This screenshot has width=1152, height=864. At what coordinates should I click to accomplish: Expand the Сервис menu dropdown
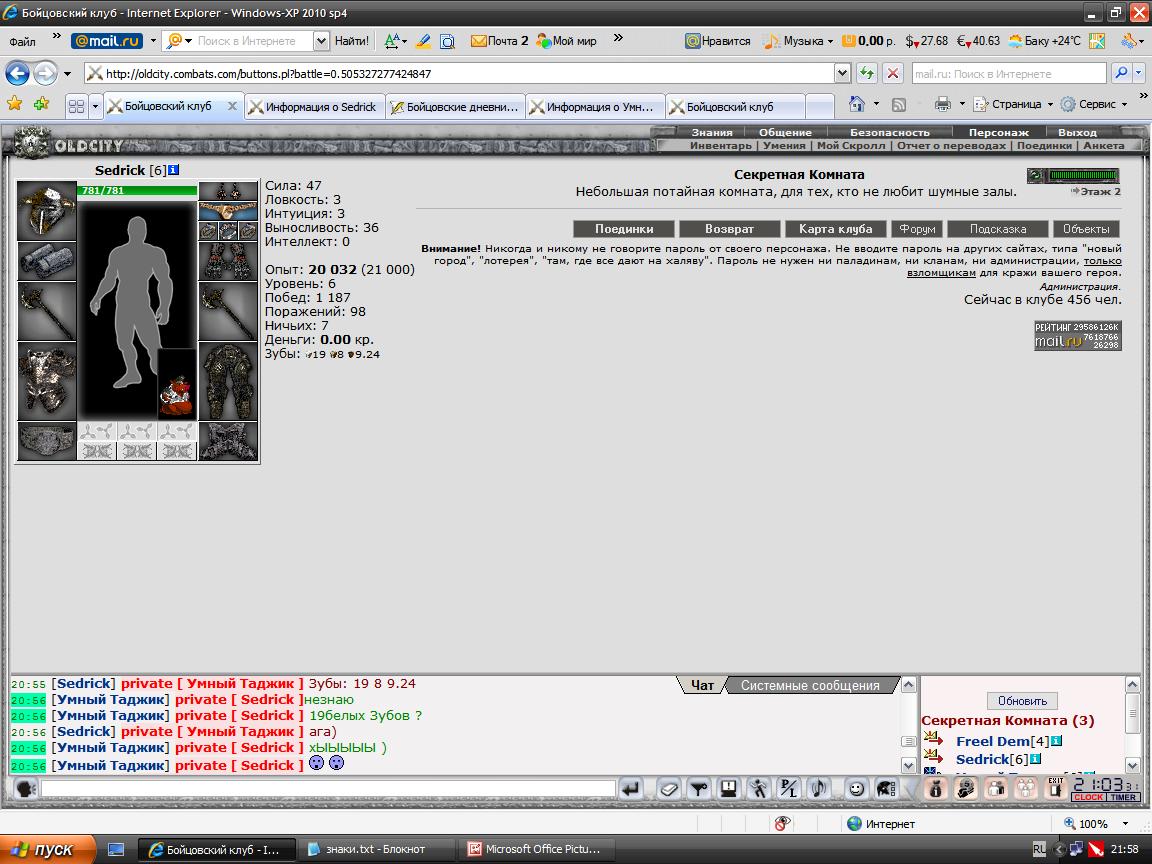(x=1124, y=105)
